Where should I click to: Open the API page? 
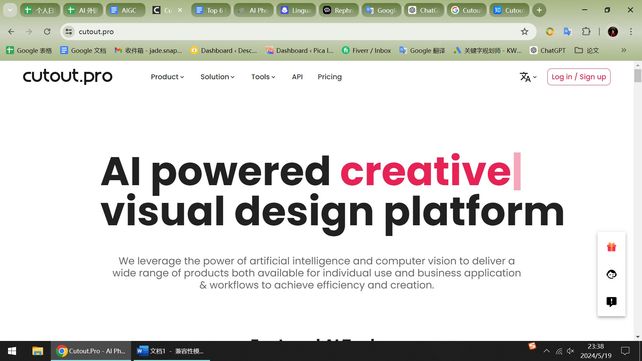(x=297, y=77)
